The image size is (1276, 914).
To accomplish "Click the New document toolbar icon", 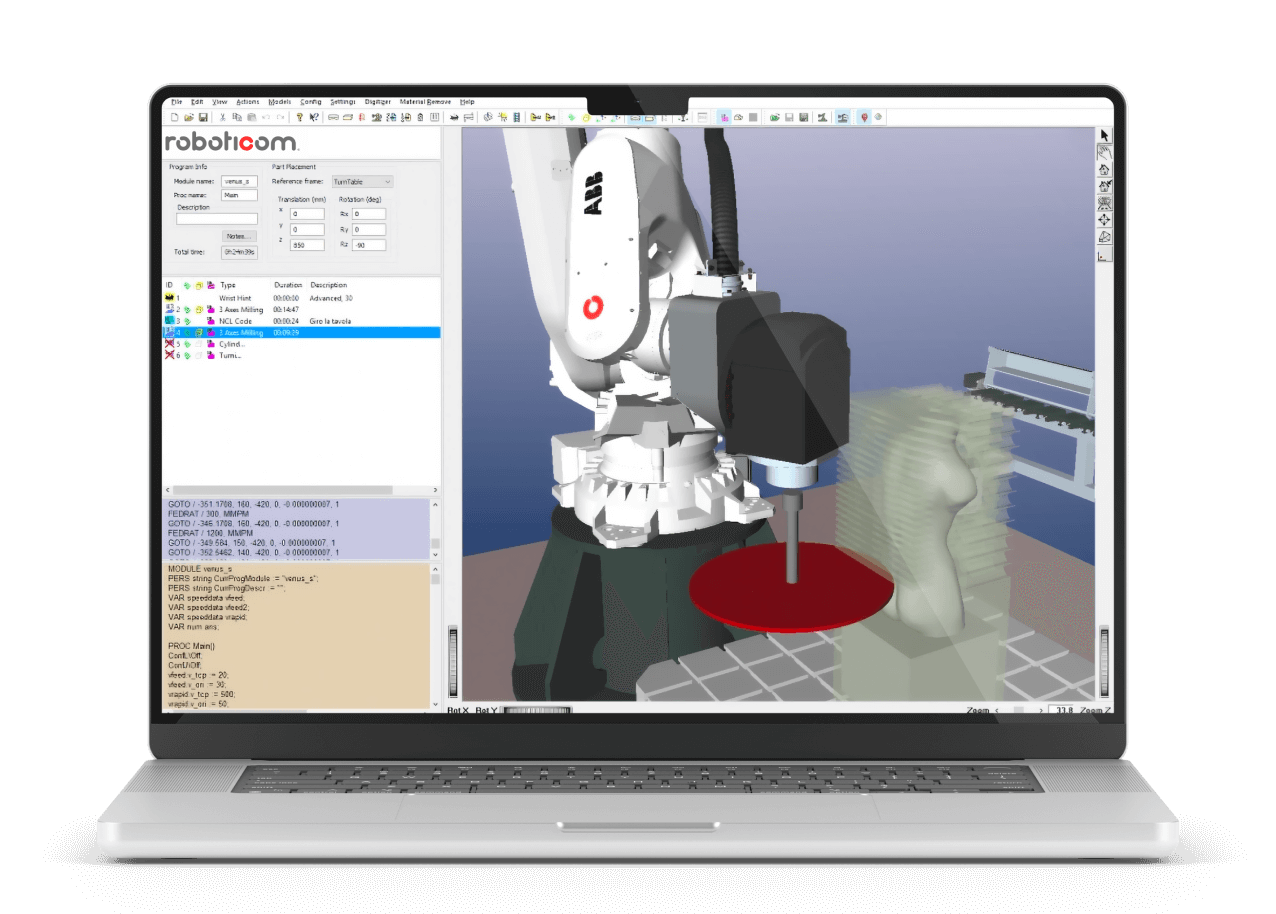I will point(175,118).
